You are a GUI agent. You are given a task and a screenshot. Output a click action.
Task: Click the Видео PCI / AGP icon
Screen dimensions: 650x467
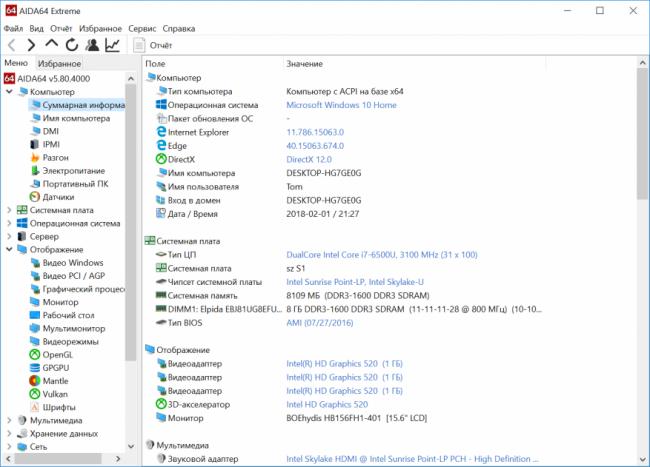pos(35,276)
